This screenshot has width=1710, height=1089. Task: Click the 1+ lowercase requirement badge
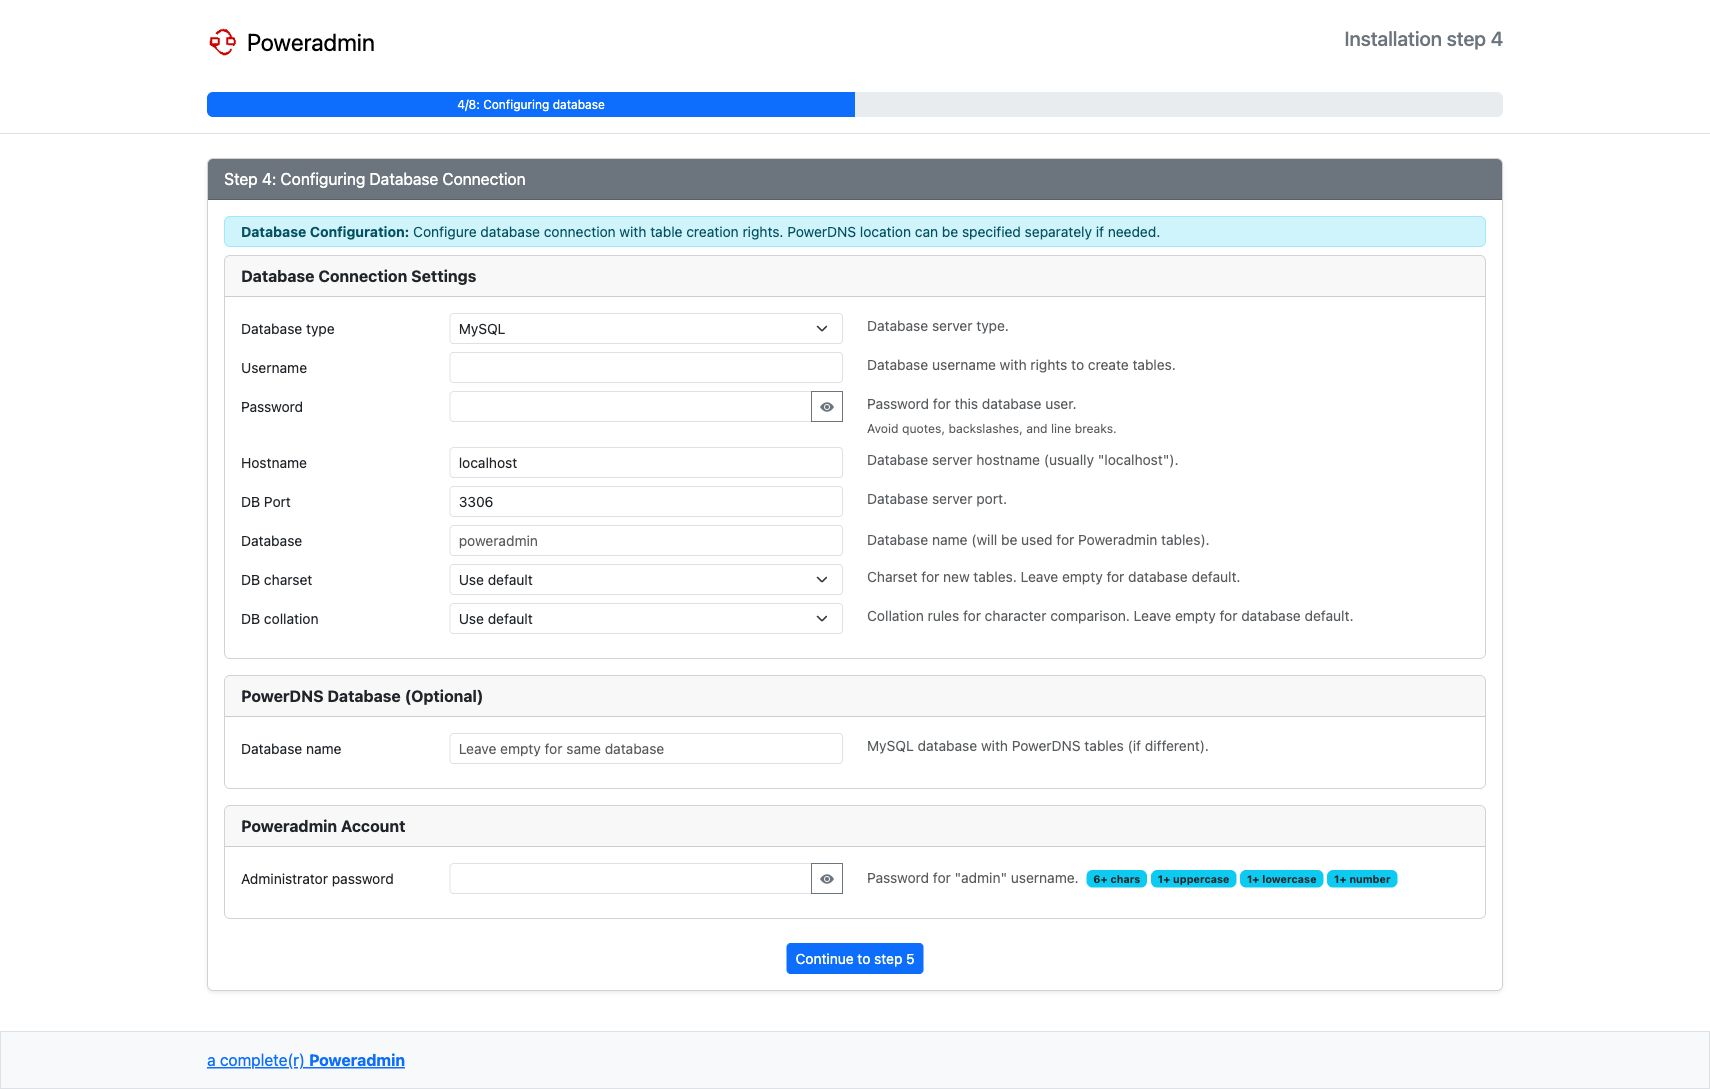click(x=1281, y=879)
